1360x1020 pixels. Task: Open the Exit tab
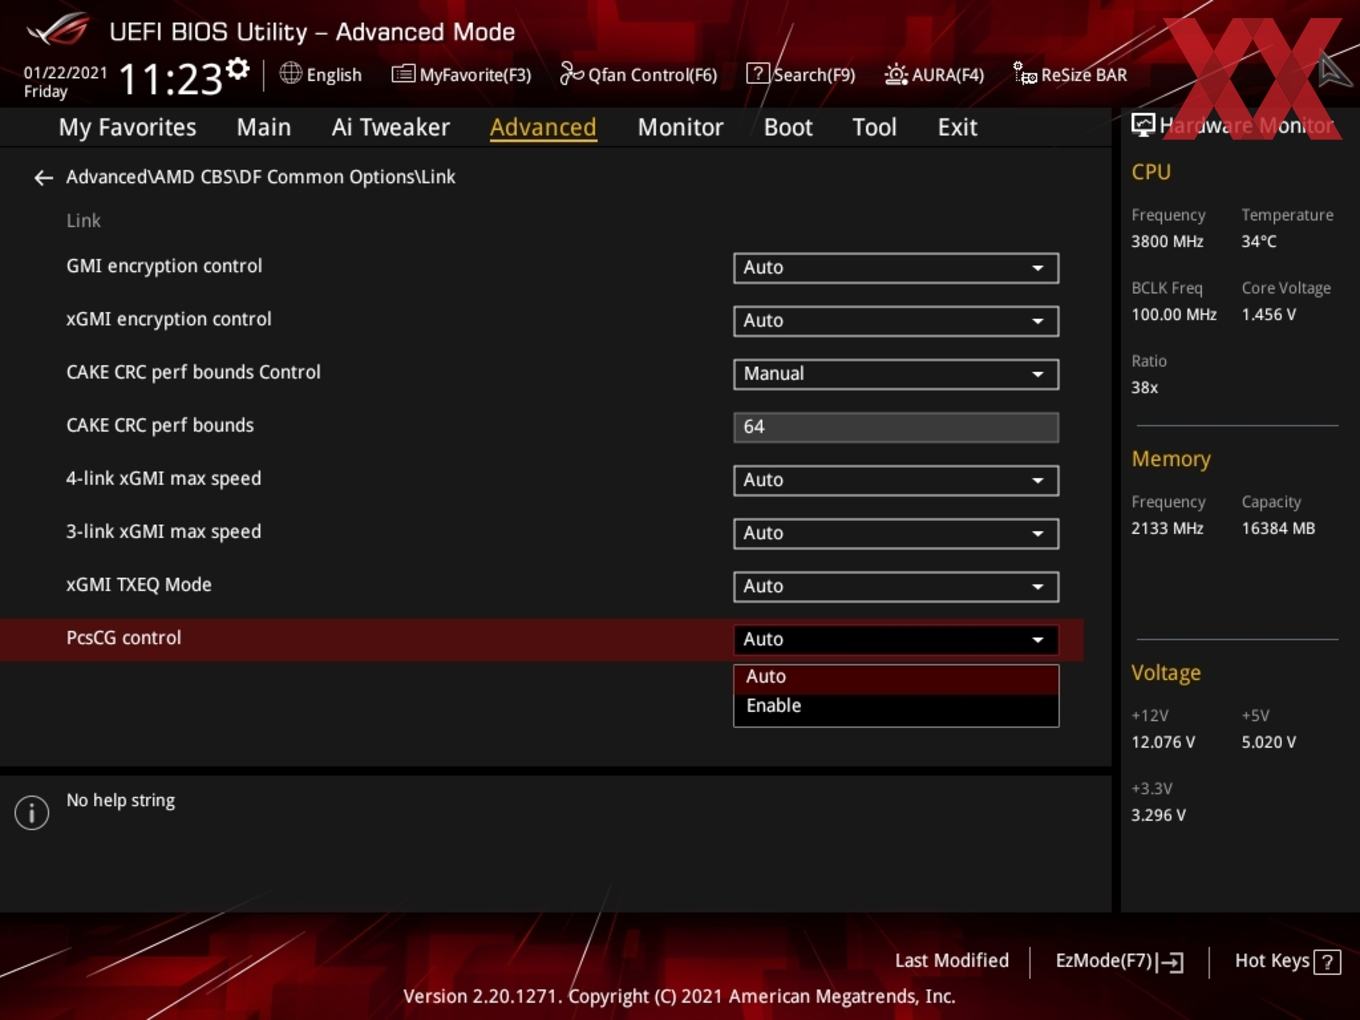point(957,127)
